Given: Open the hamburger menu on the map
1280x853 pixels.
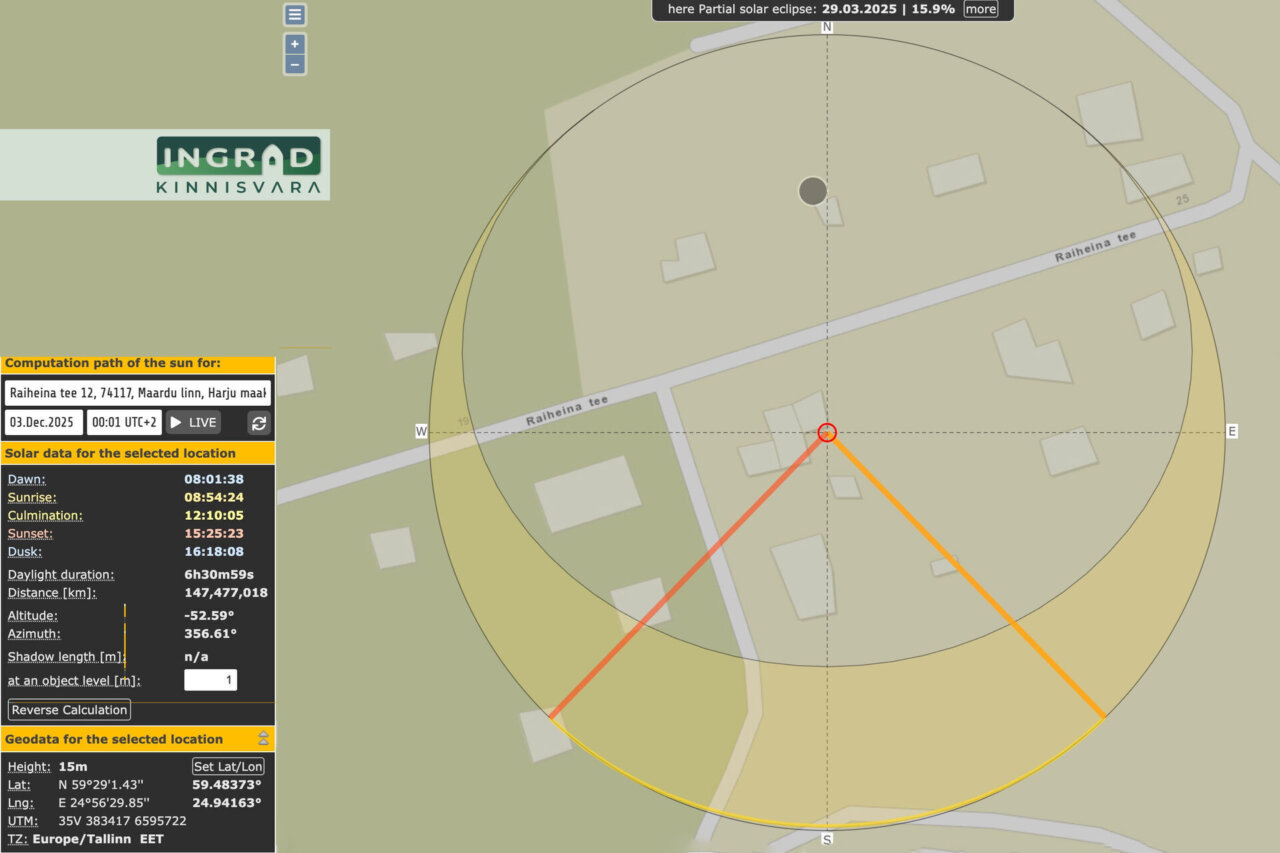Looking at the screenshot, I should tap(294, 14).
